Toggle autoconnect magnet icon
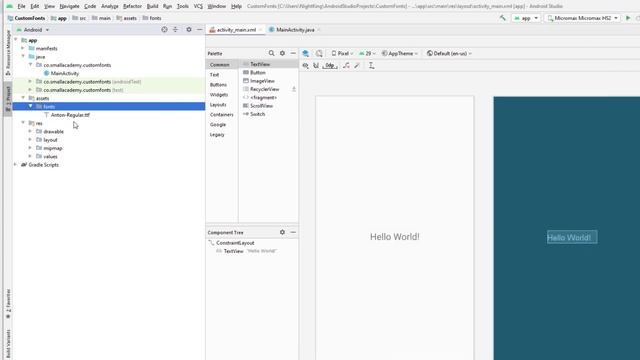Image resolution: width=640 pixels, height=360 pixels. [x=316, y=65]
